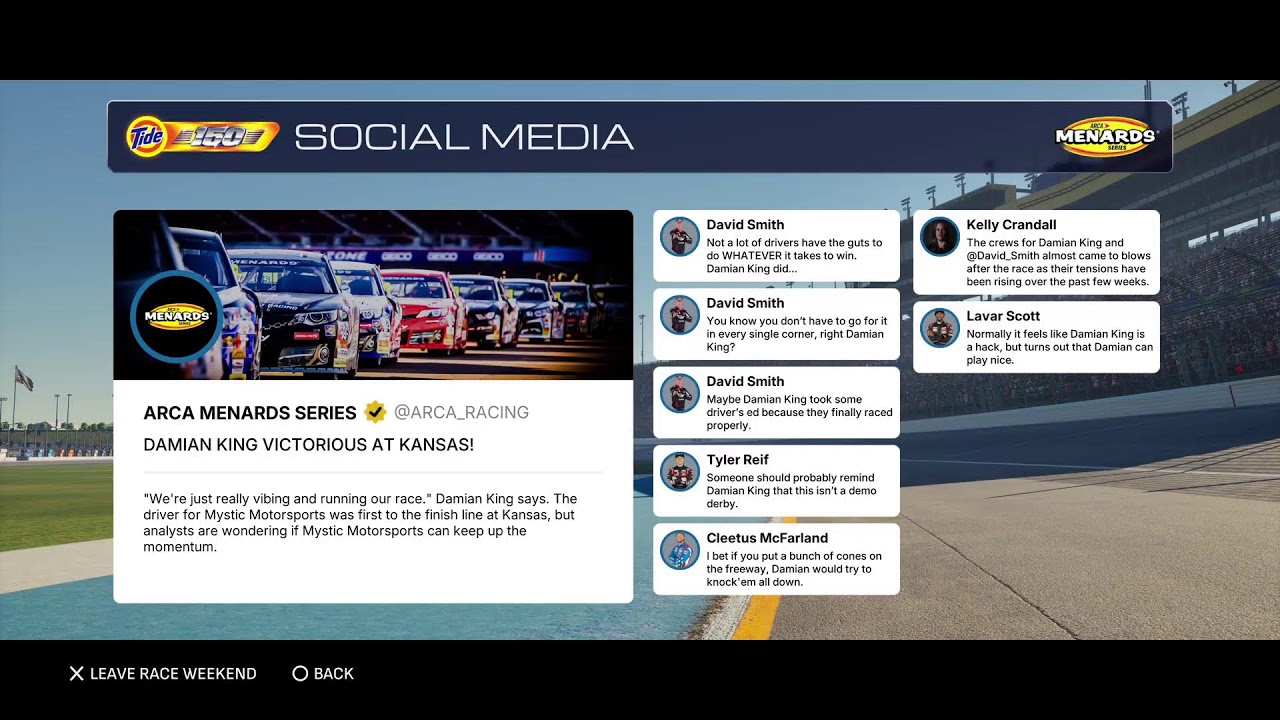The height and width of the screenshot is (720, 1280).
Task: Click the yellow verified badge
Action: tap(375, 412)
